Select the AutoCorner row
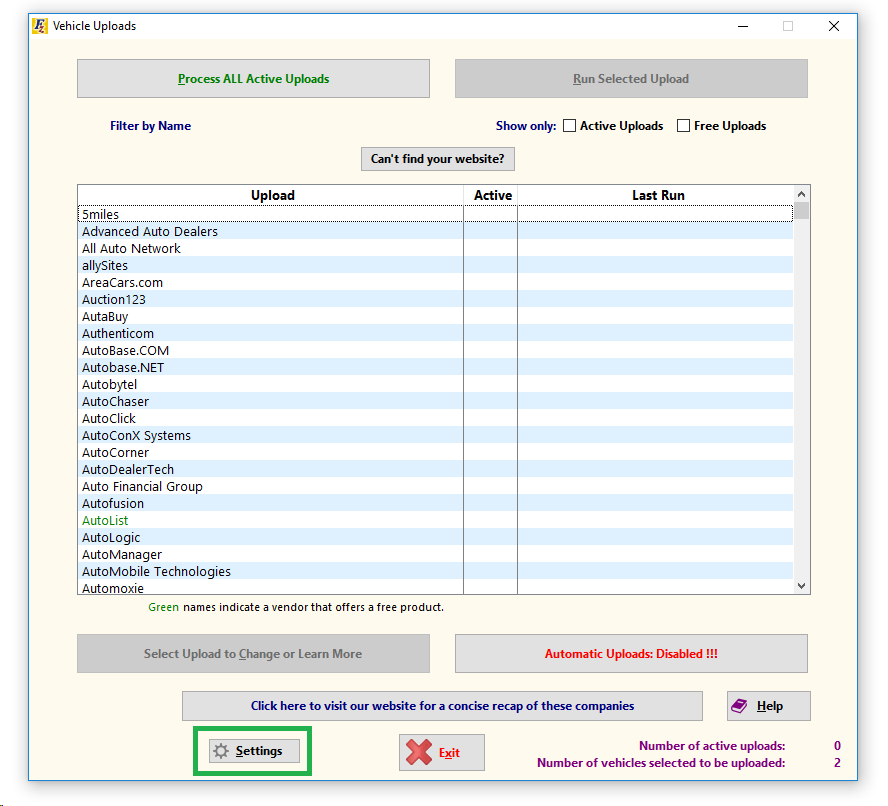 point(436,452)
